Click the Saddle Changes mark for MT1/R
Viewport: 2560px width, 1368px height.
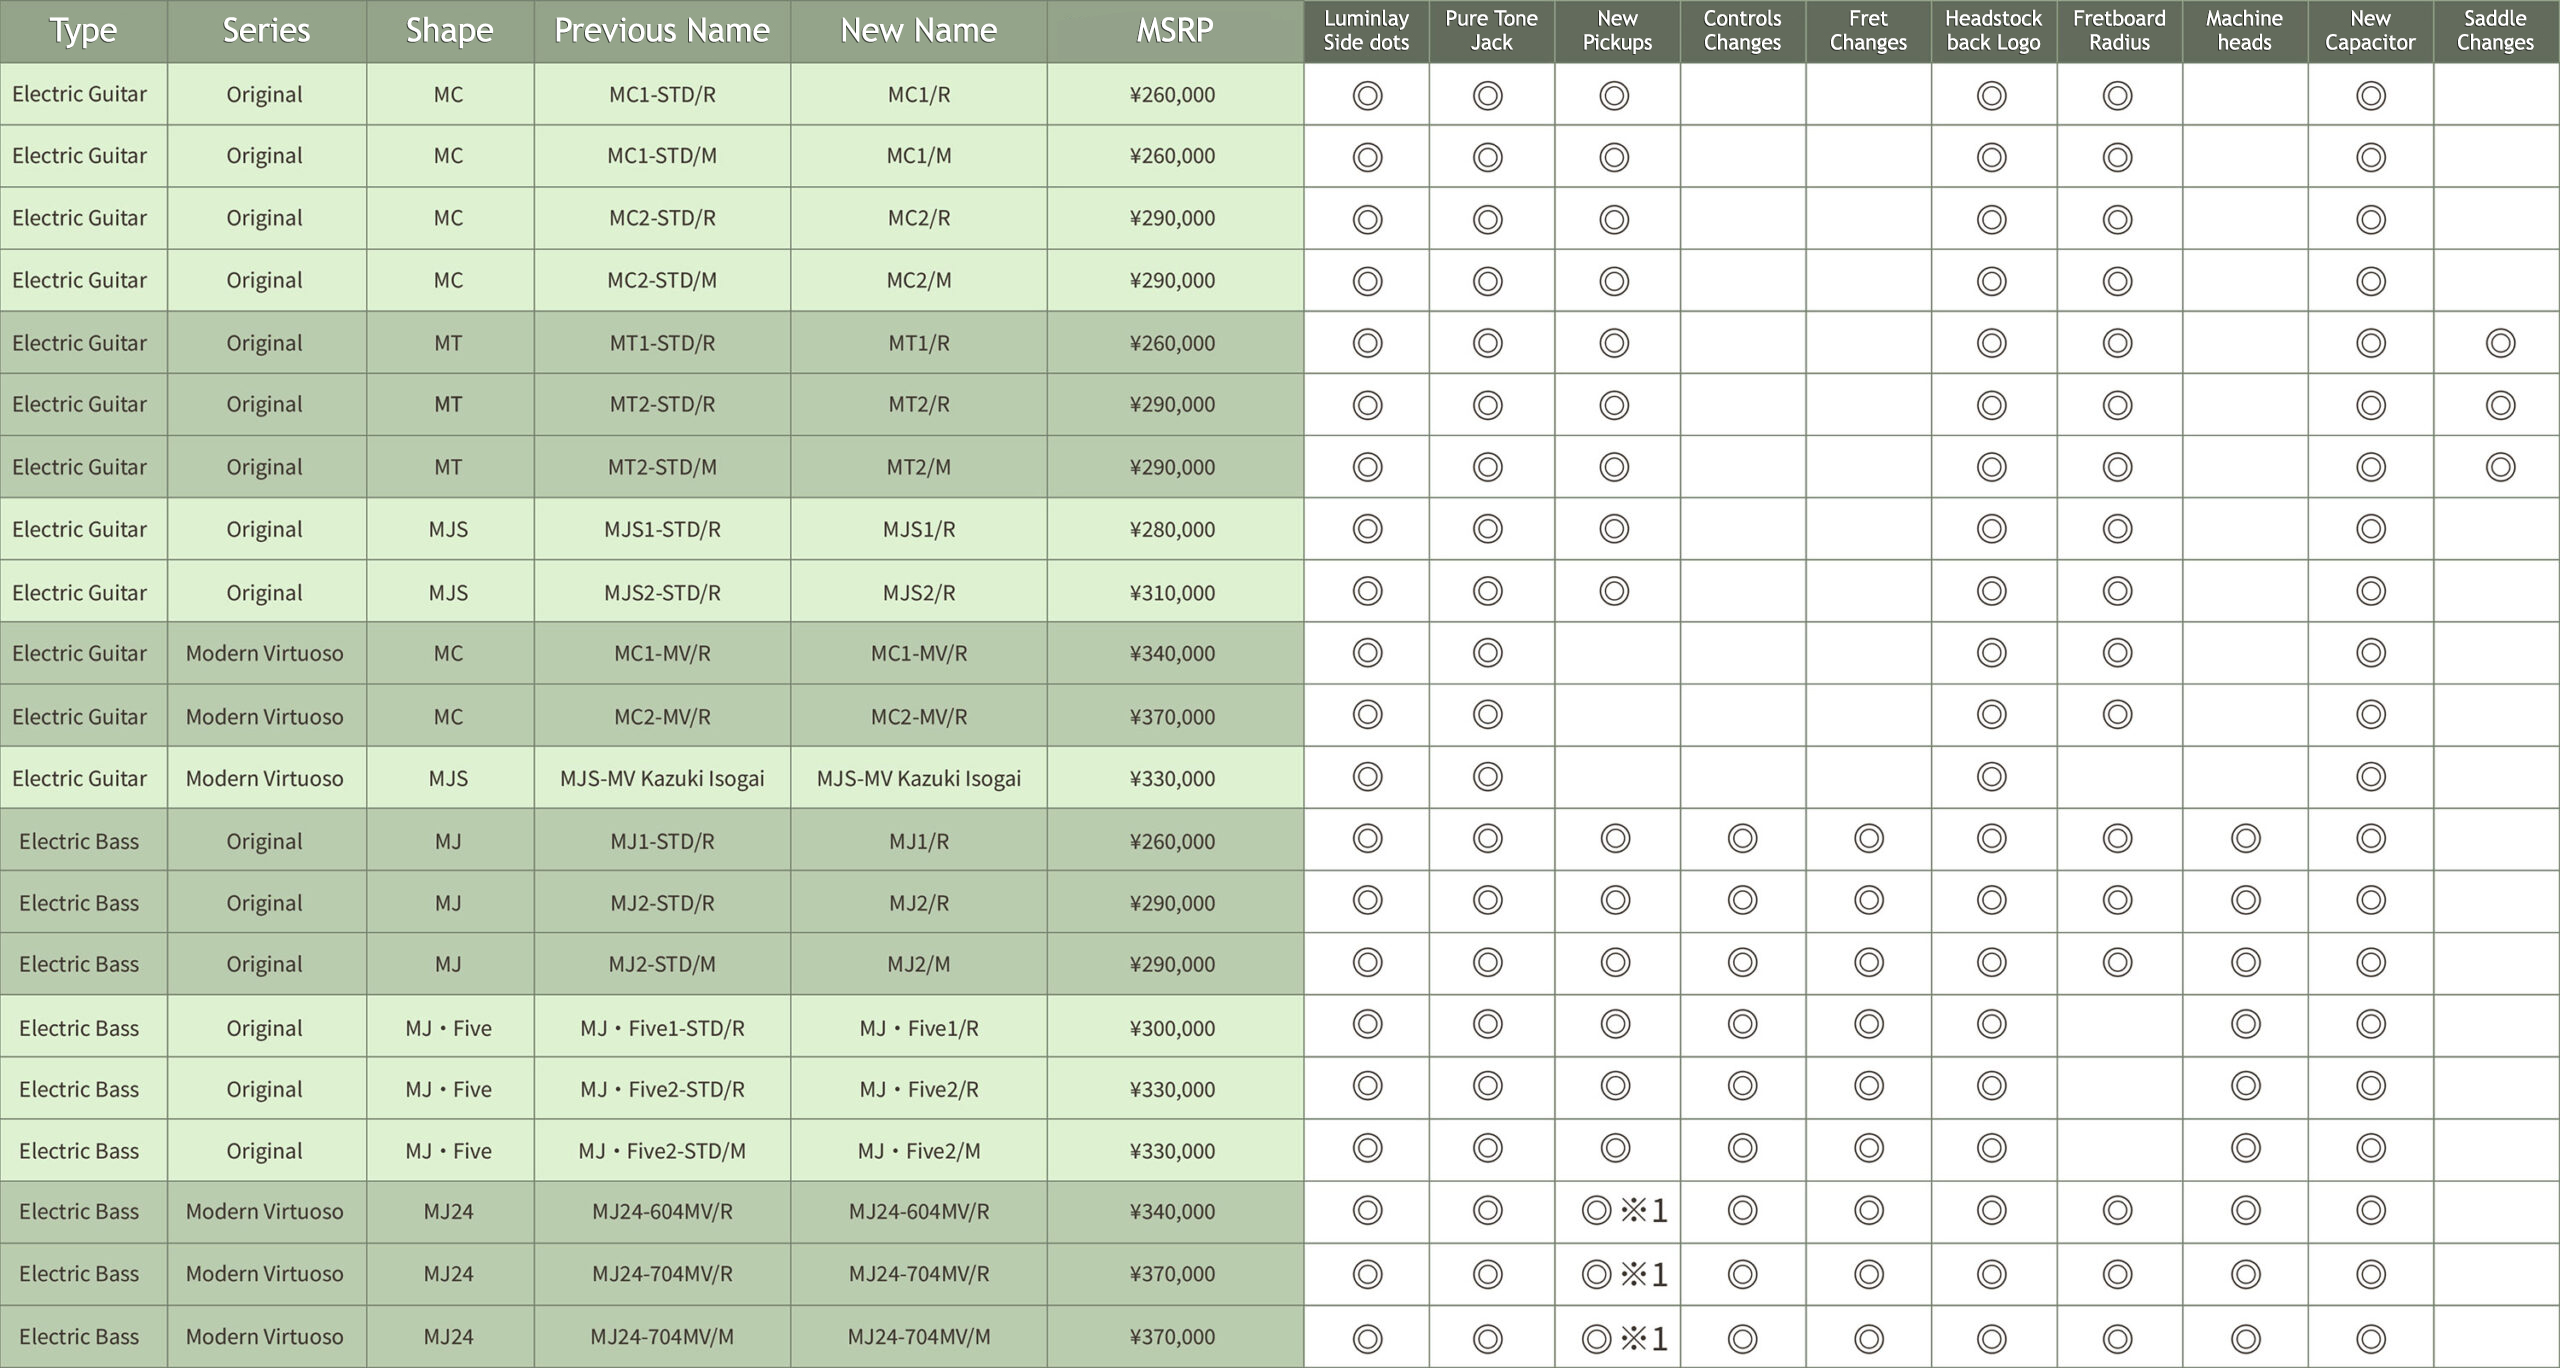click(2499, 343)
